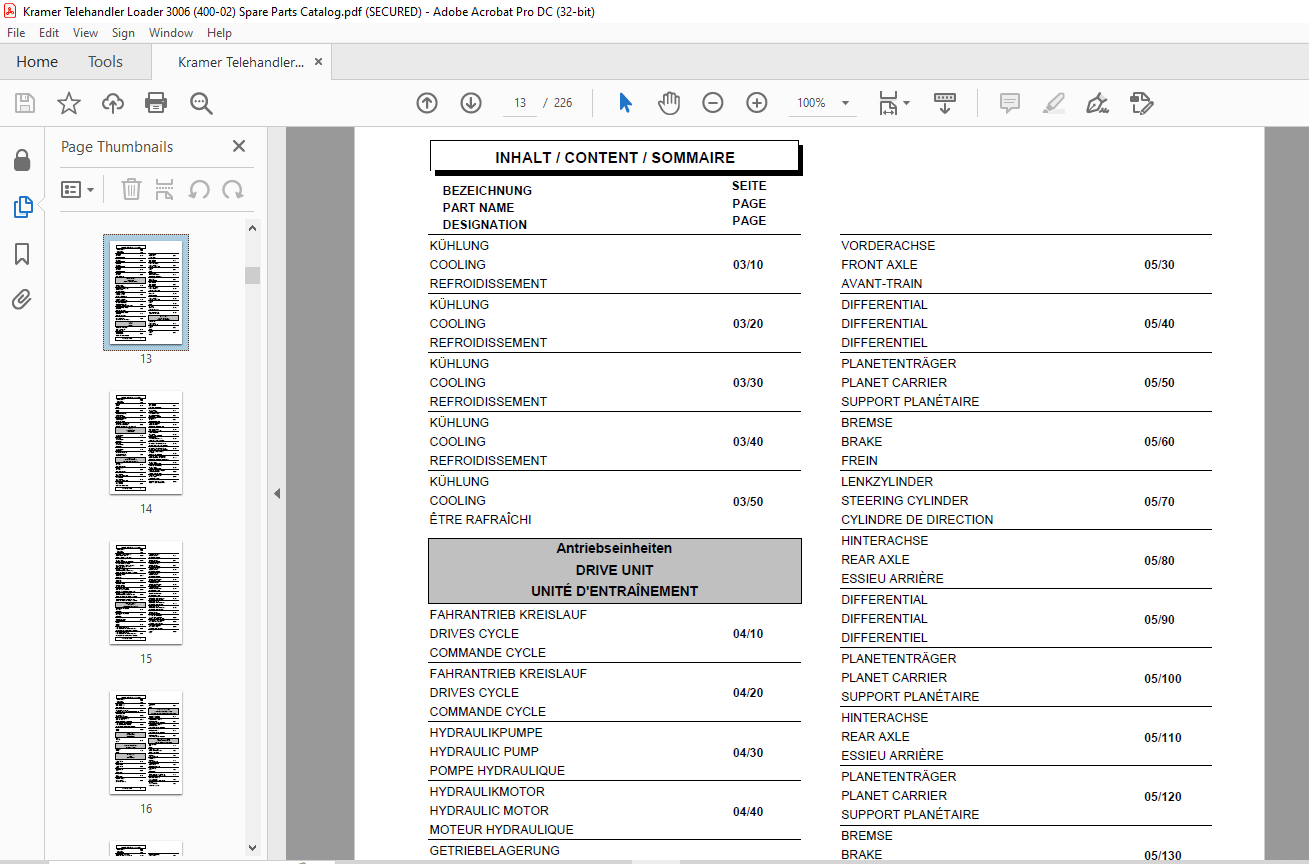Screen dimensions: 1309x864
Task: Click the Fit page width icon
Action: (888, 103)
